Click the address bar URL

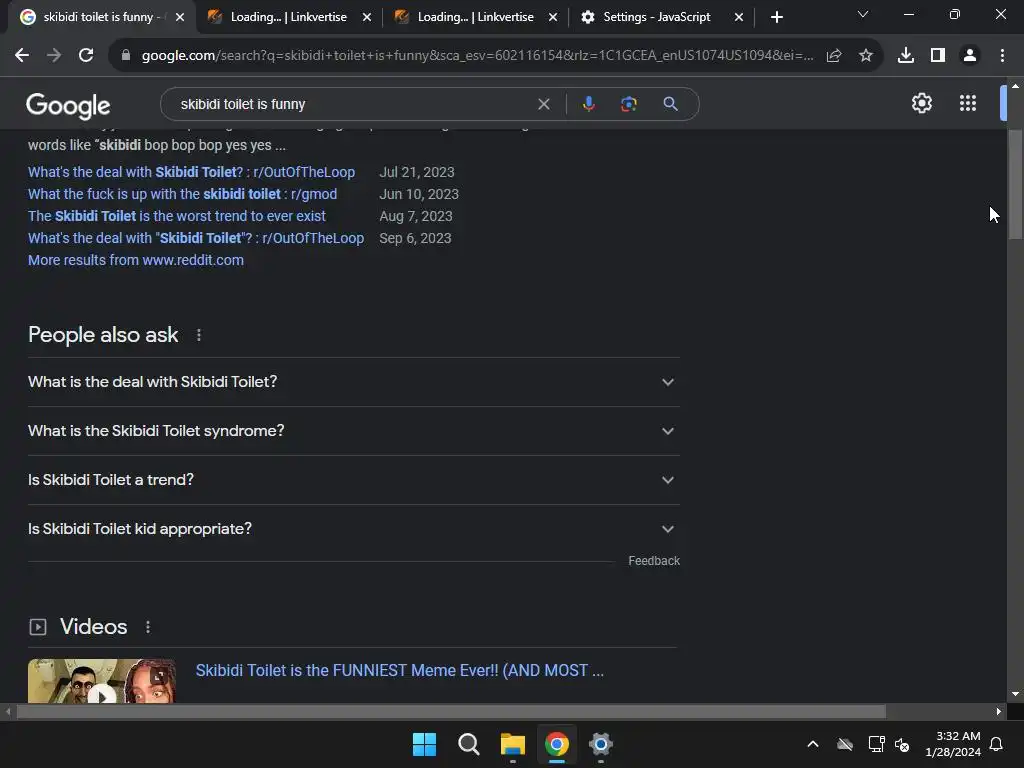pyautogui.click(x=477, y=56)
